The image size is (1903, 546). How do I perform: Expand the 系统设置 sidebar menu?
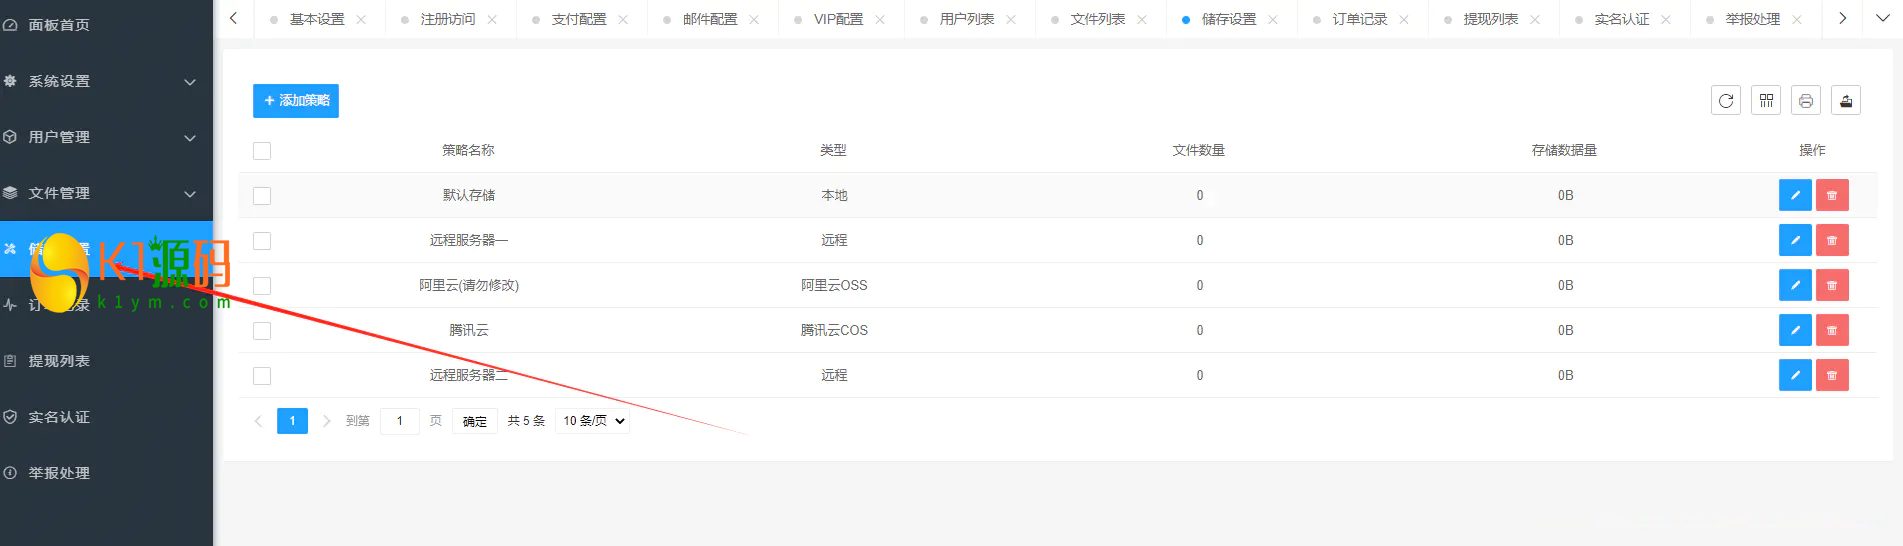tap(106, 81)
